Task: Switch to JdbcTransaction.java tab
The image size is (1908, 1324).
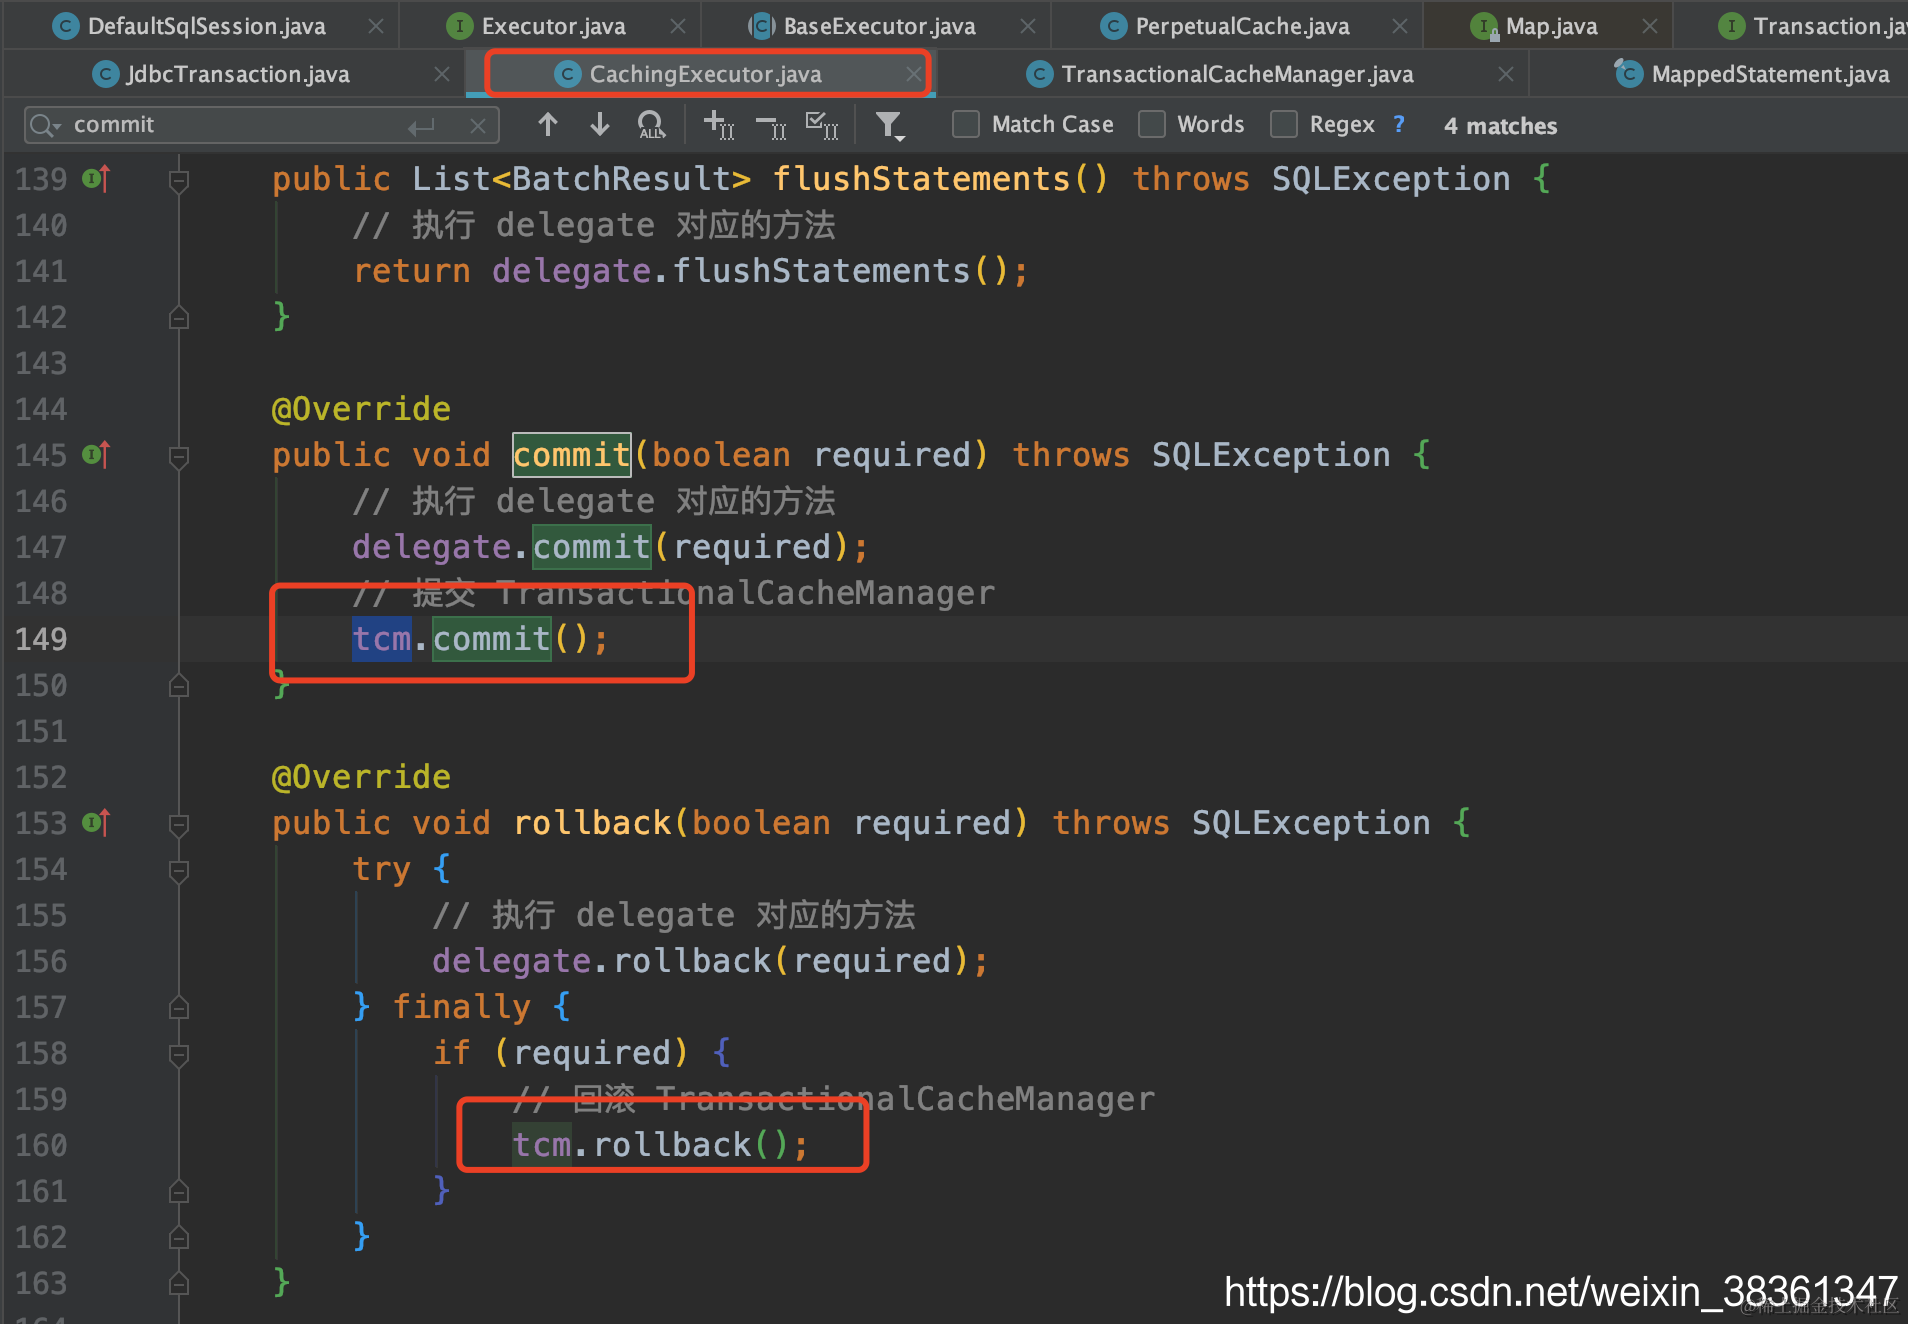Action: pos(237,75)
